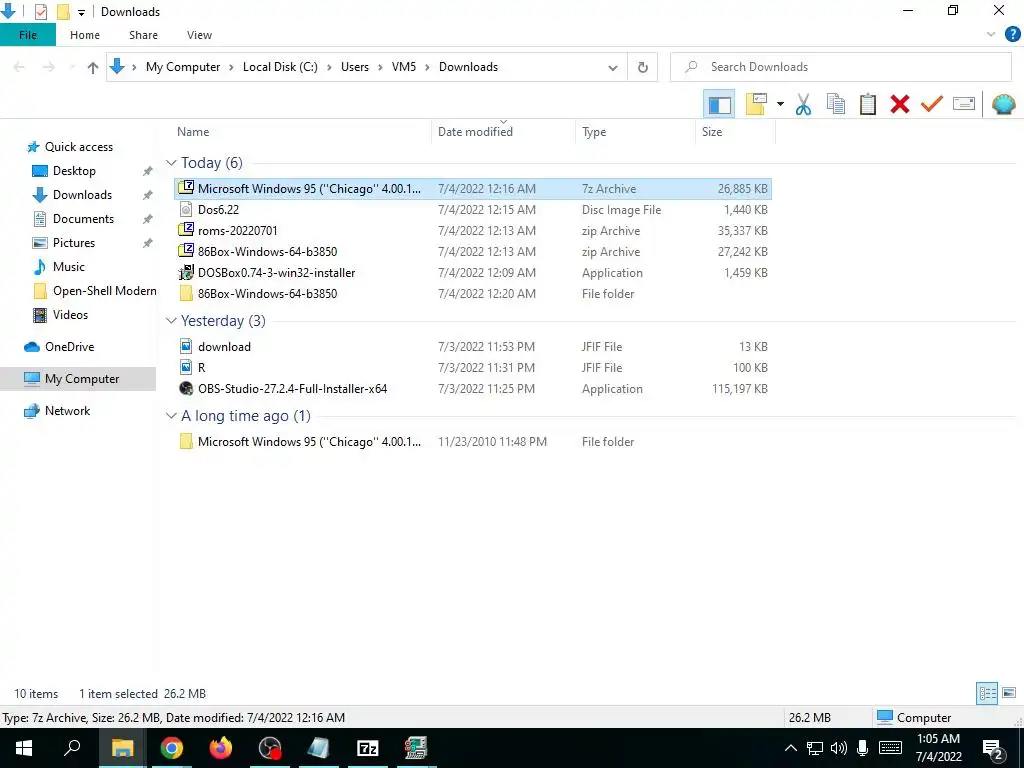Click VM5 in the address breadcrumb
Viewport: 1024px width, 768px height.
pos(404,67)
